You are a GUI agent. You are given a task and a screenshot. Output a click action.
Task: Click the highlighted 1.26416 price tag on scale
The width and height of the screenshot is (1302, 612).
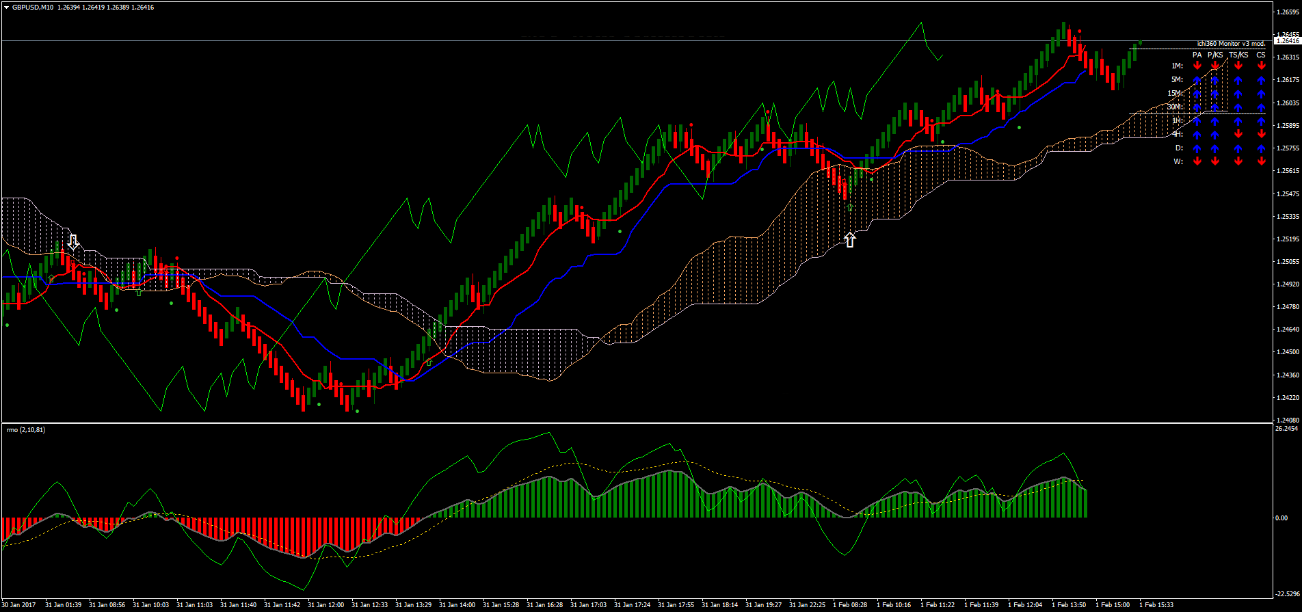1286,41
